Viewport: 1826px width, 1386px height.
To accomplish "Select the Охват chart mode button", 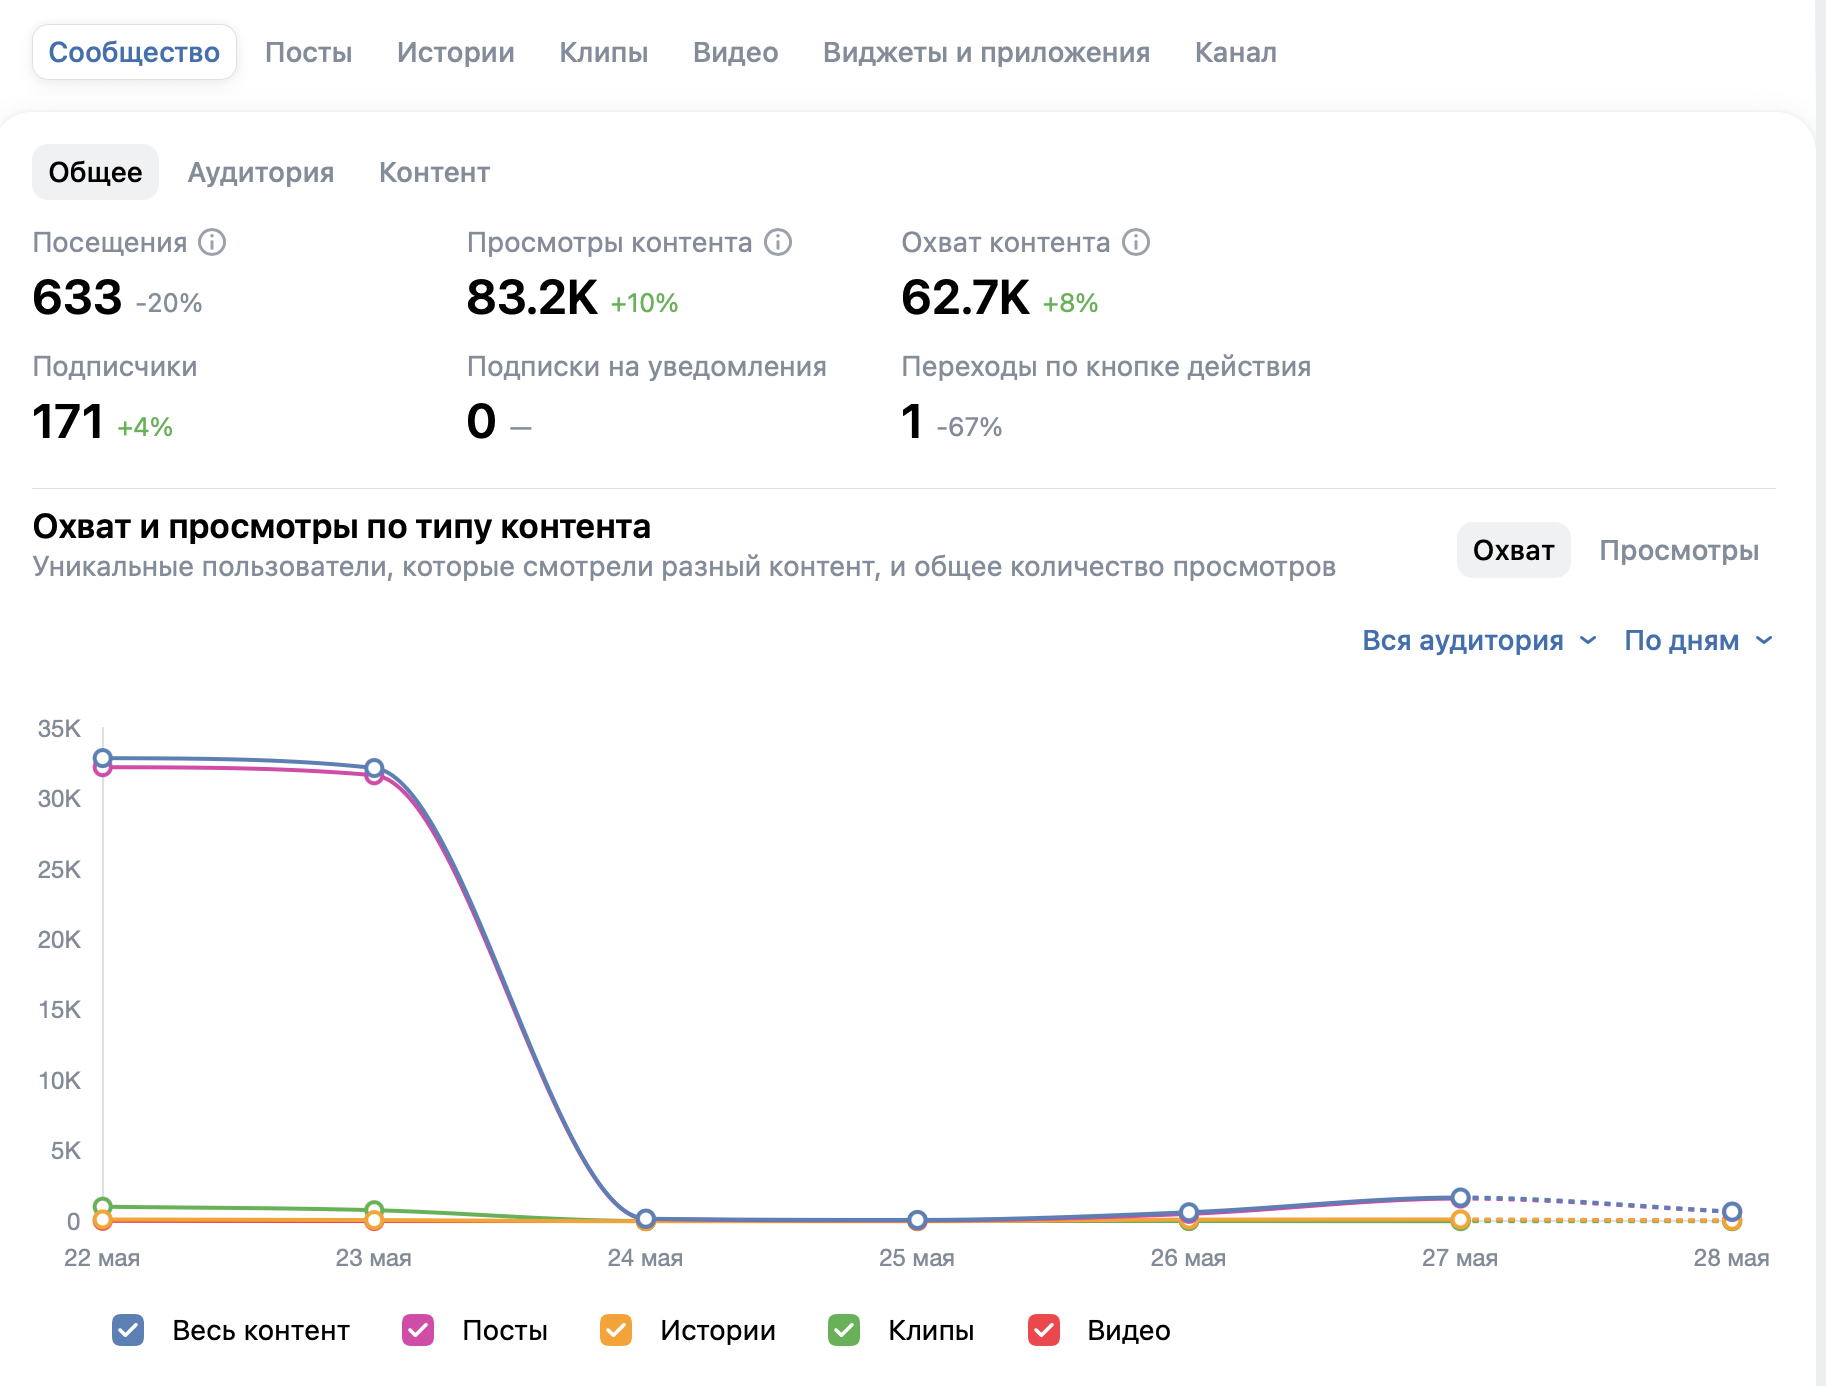I will 1513,550.
